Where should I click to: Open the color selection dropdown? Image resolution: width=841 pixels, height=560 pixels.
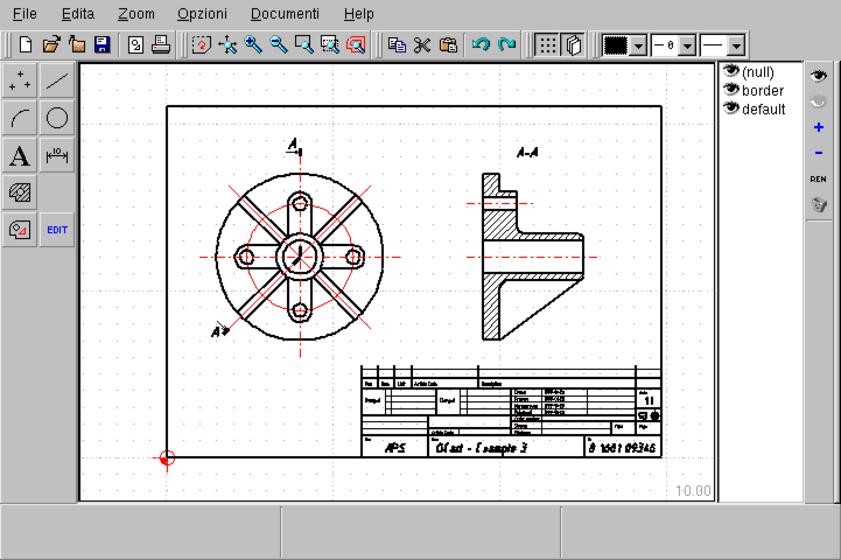point(639,45)
